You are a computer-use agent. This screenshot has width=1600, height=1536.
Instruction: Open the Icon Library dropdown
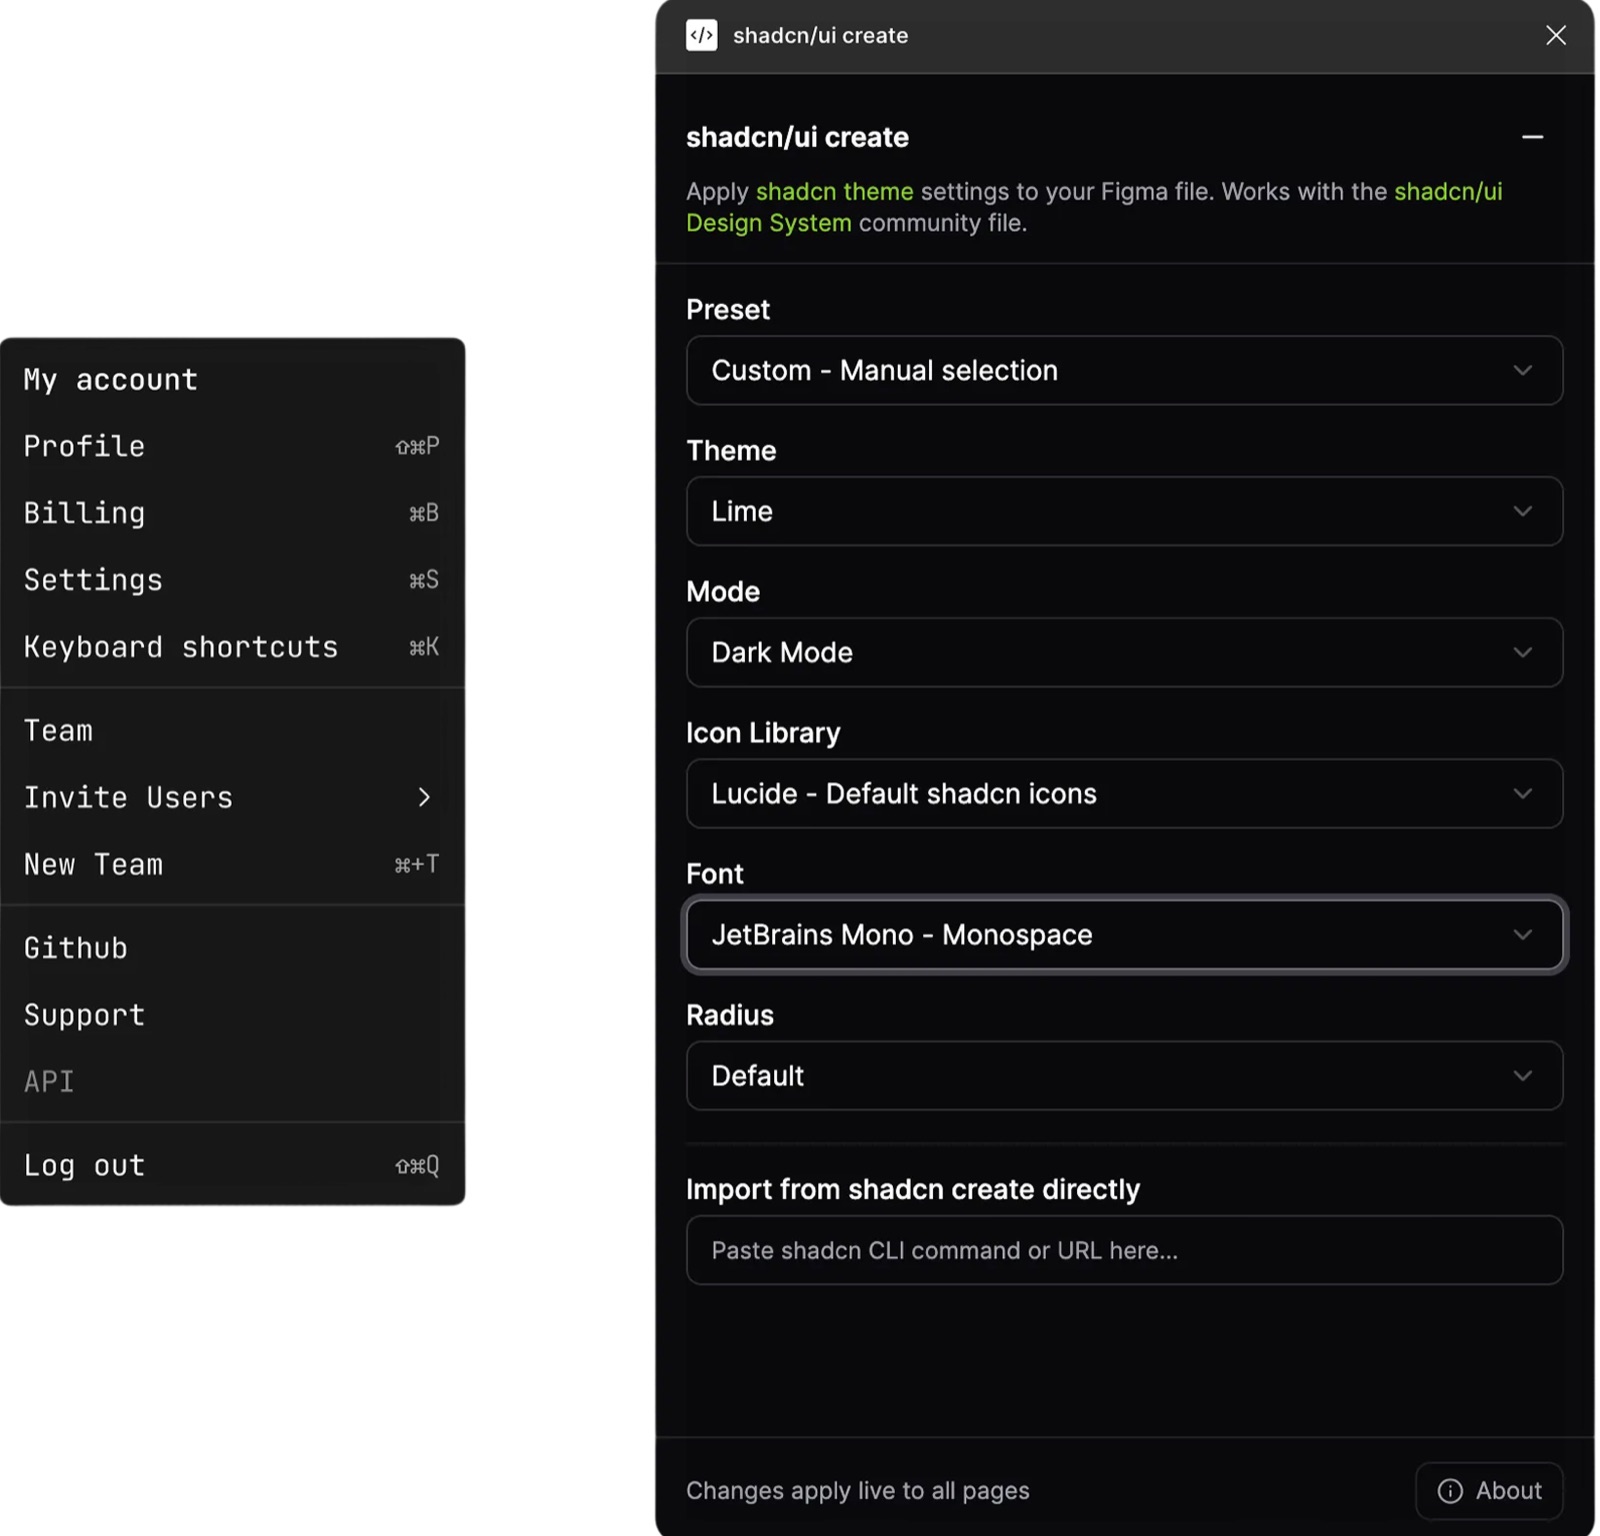tap(1124, 793)
